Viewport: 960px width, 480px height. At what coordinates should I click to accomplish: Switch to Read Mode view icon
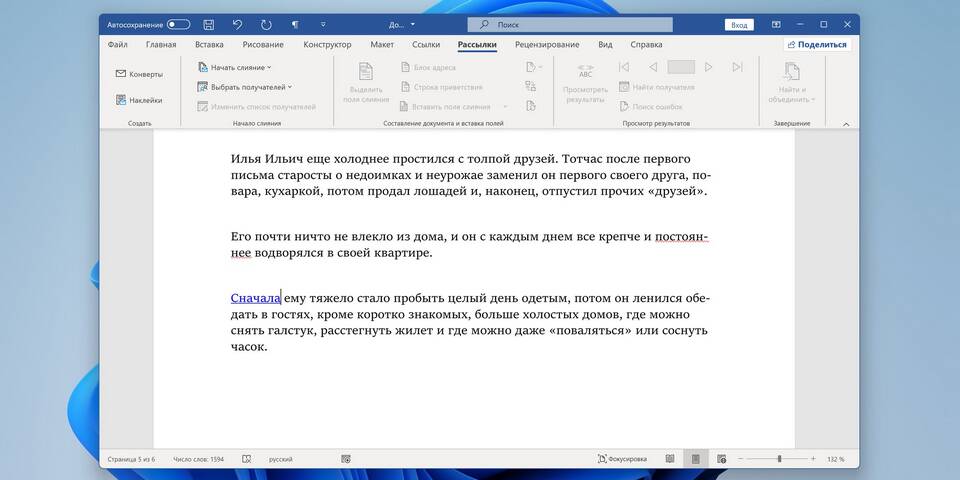[670, 459]
